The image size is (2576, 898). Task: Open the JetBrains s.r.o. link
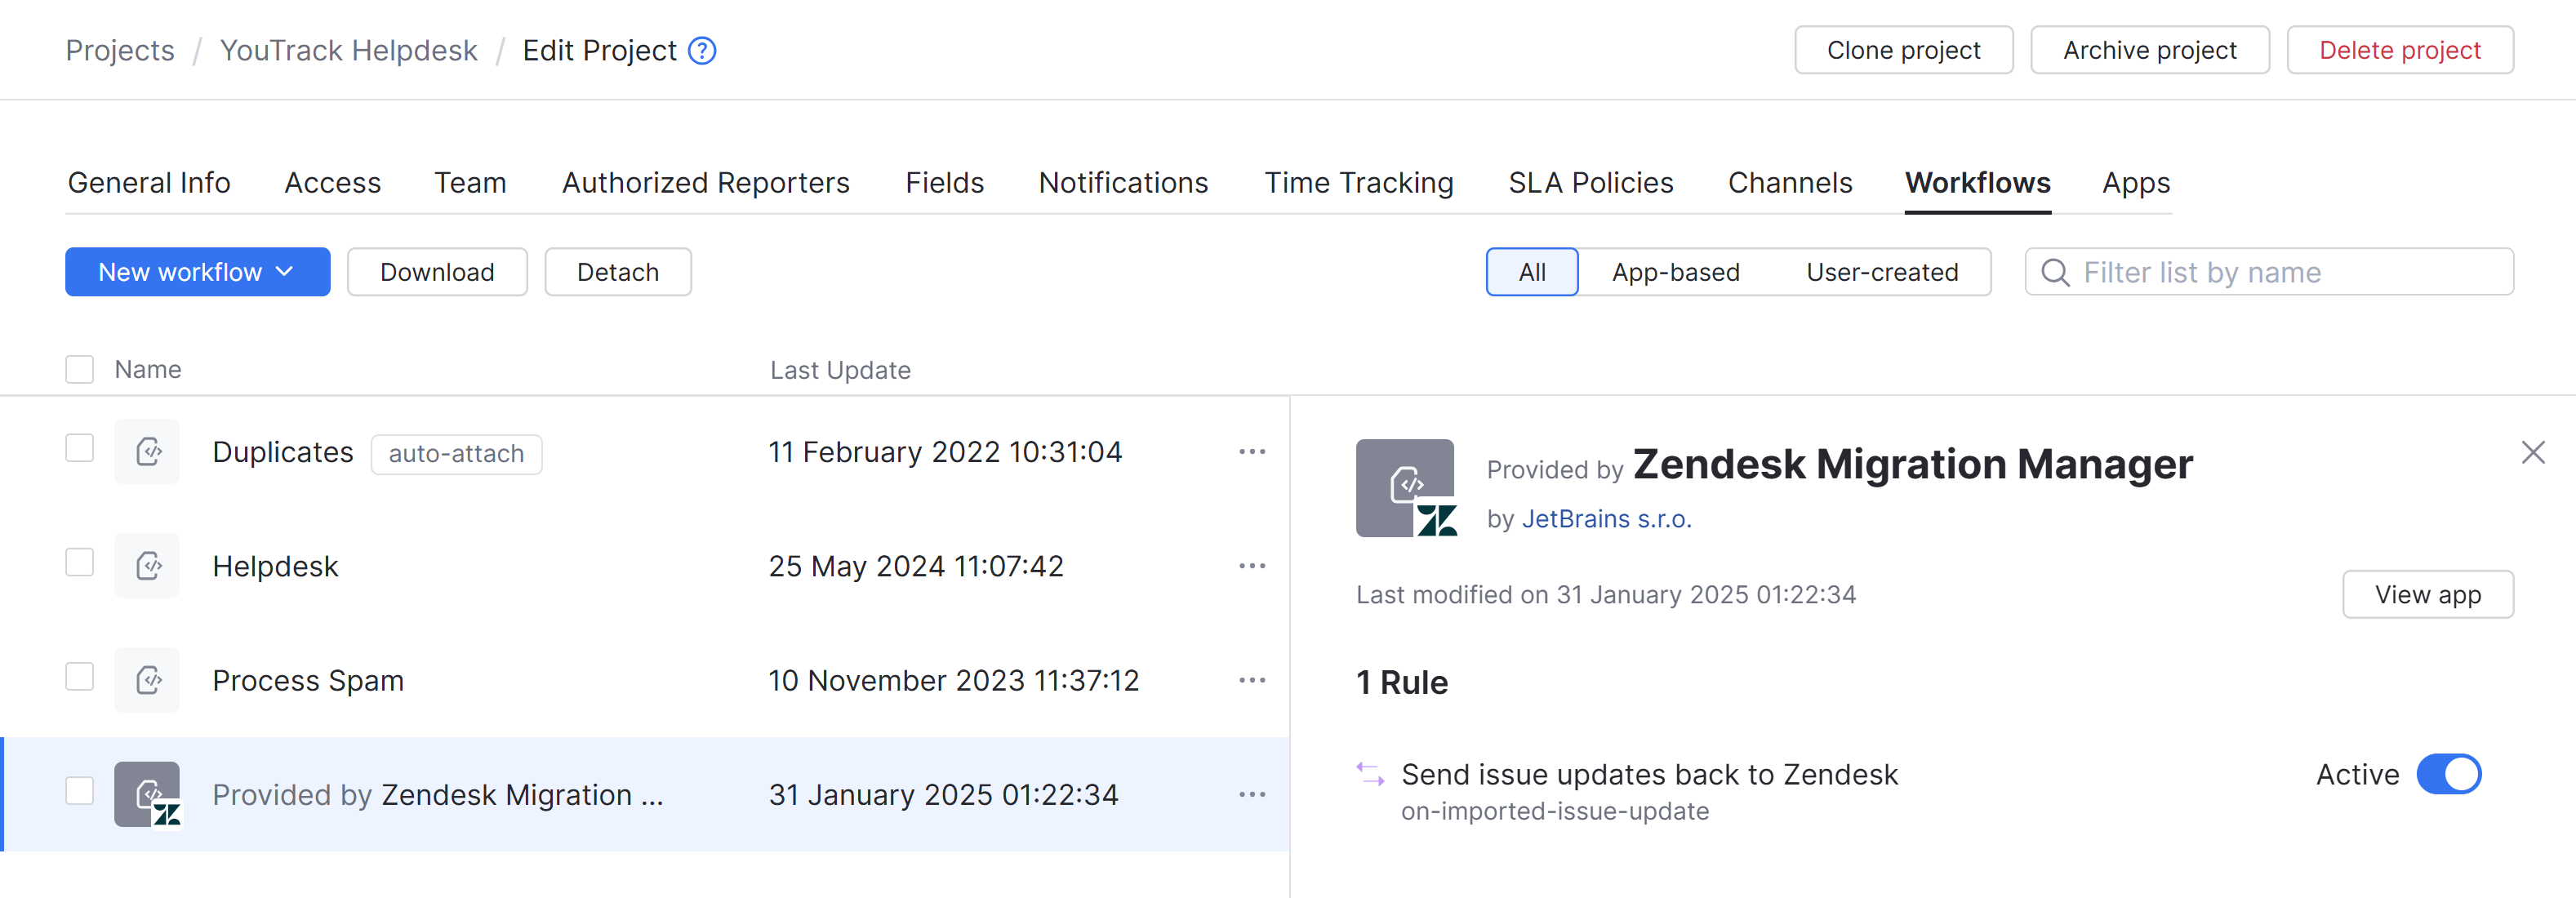tap(1606, 518)
